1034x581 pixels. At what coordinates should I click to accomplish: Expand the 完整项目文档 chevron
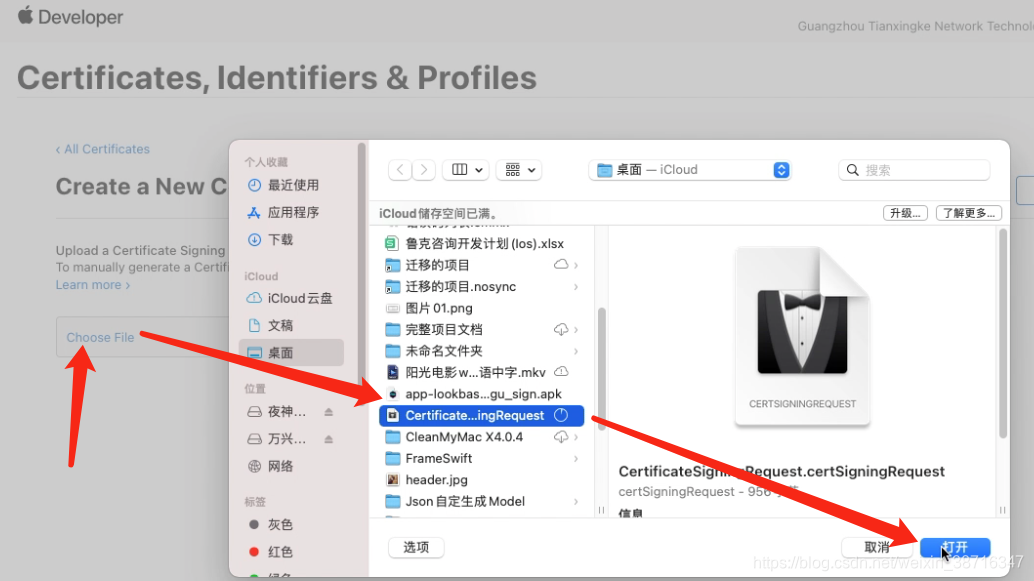click(576, 330)
